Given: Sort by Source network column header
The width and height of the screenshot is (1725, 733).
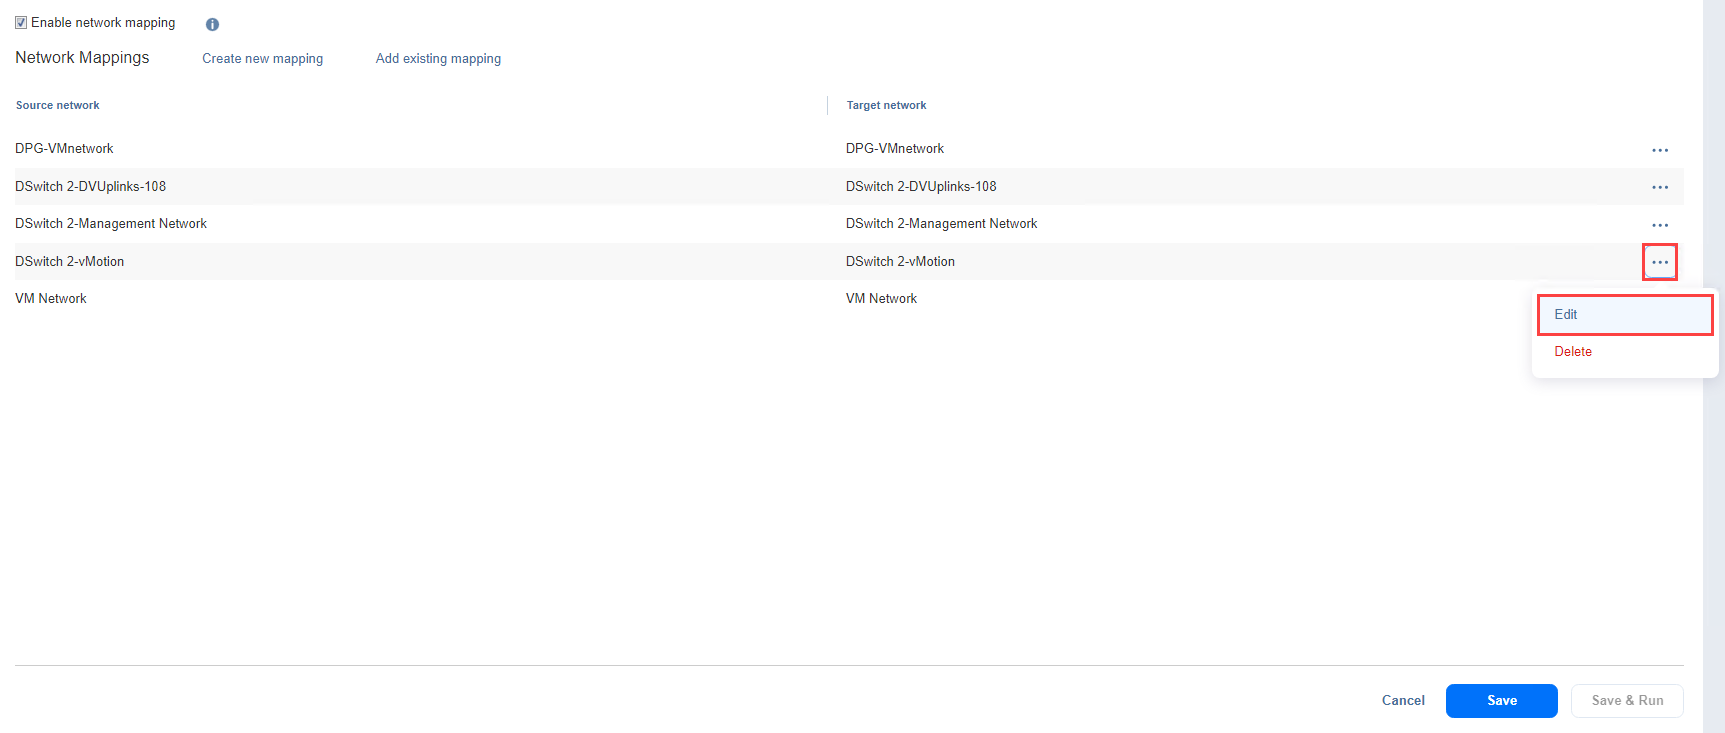Looking at the screenshot, I should 58,105.
